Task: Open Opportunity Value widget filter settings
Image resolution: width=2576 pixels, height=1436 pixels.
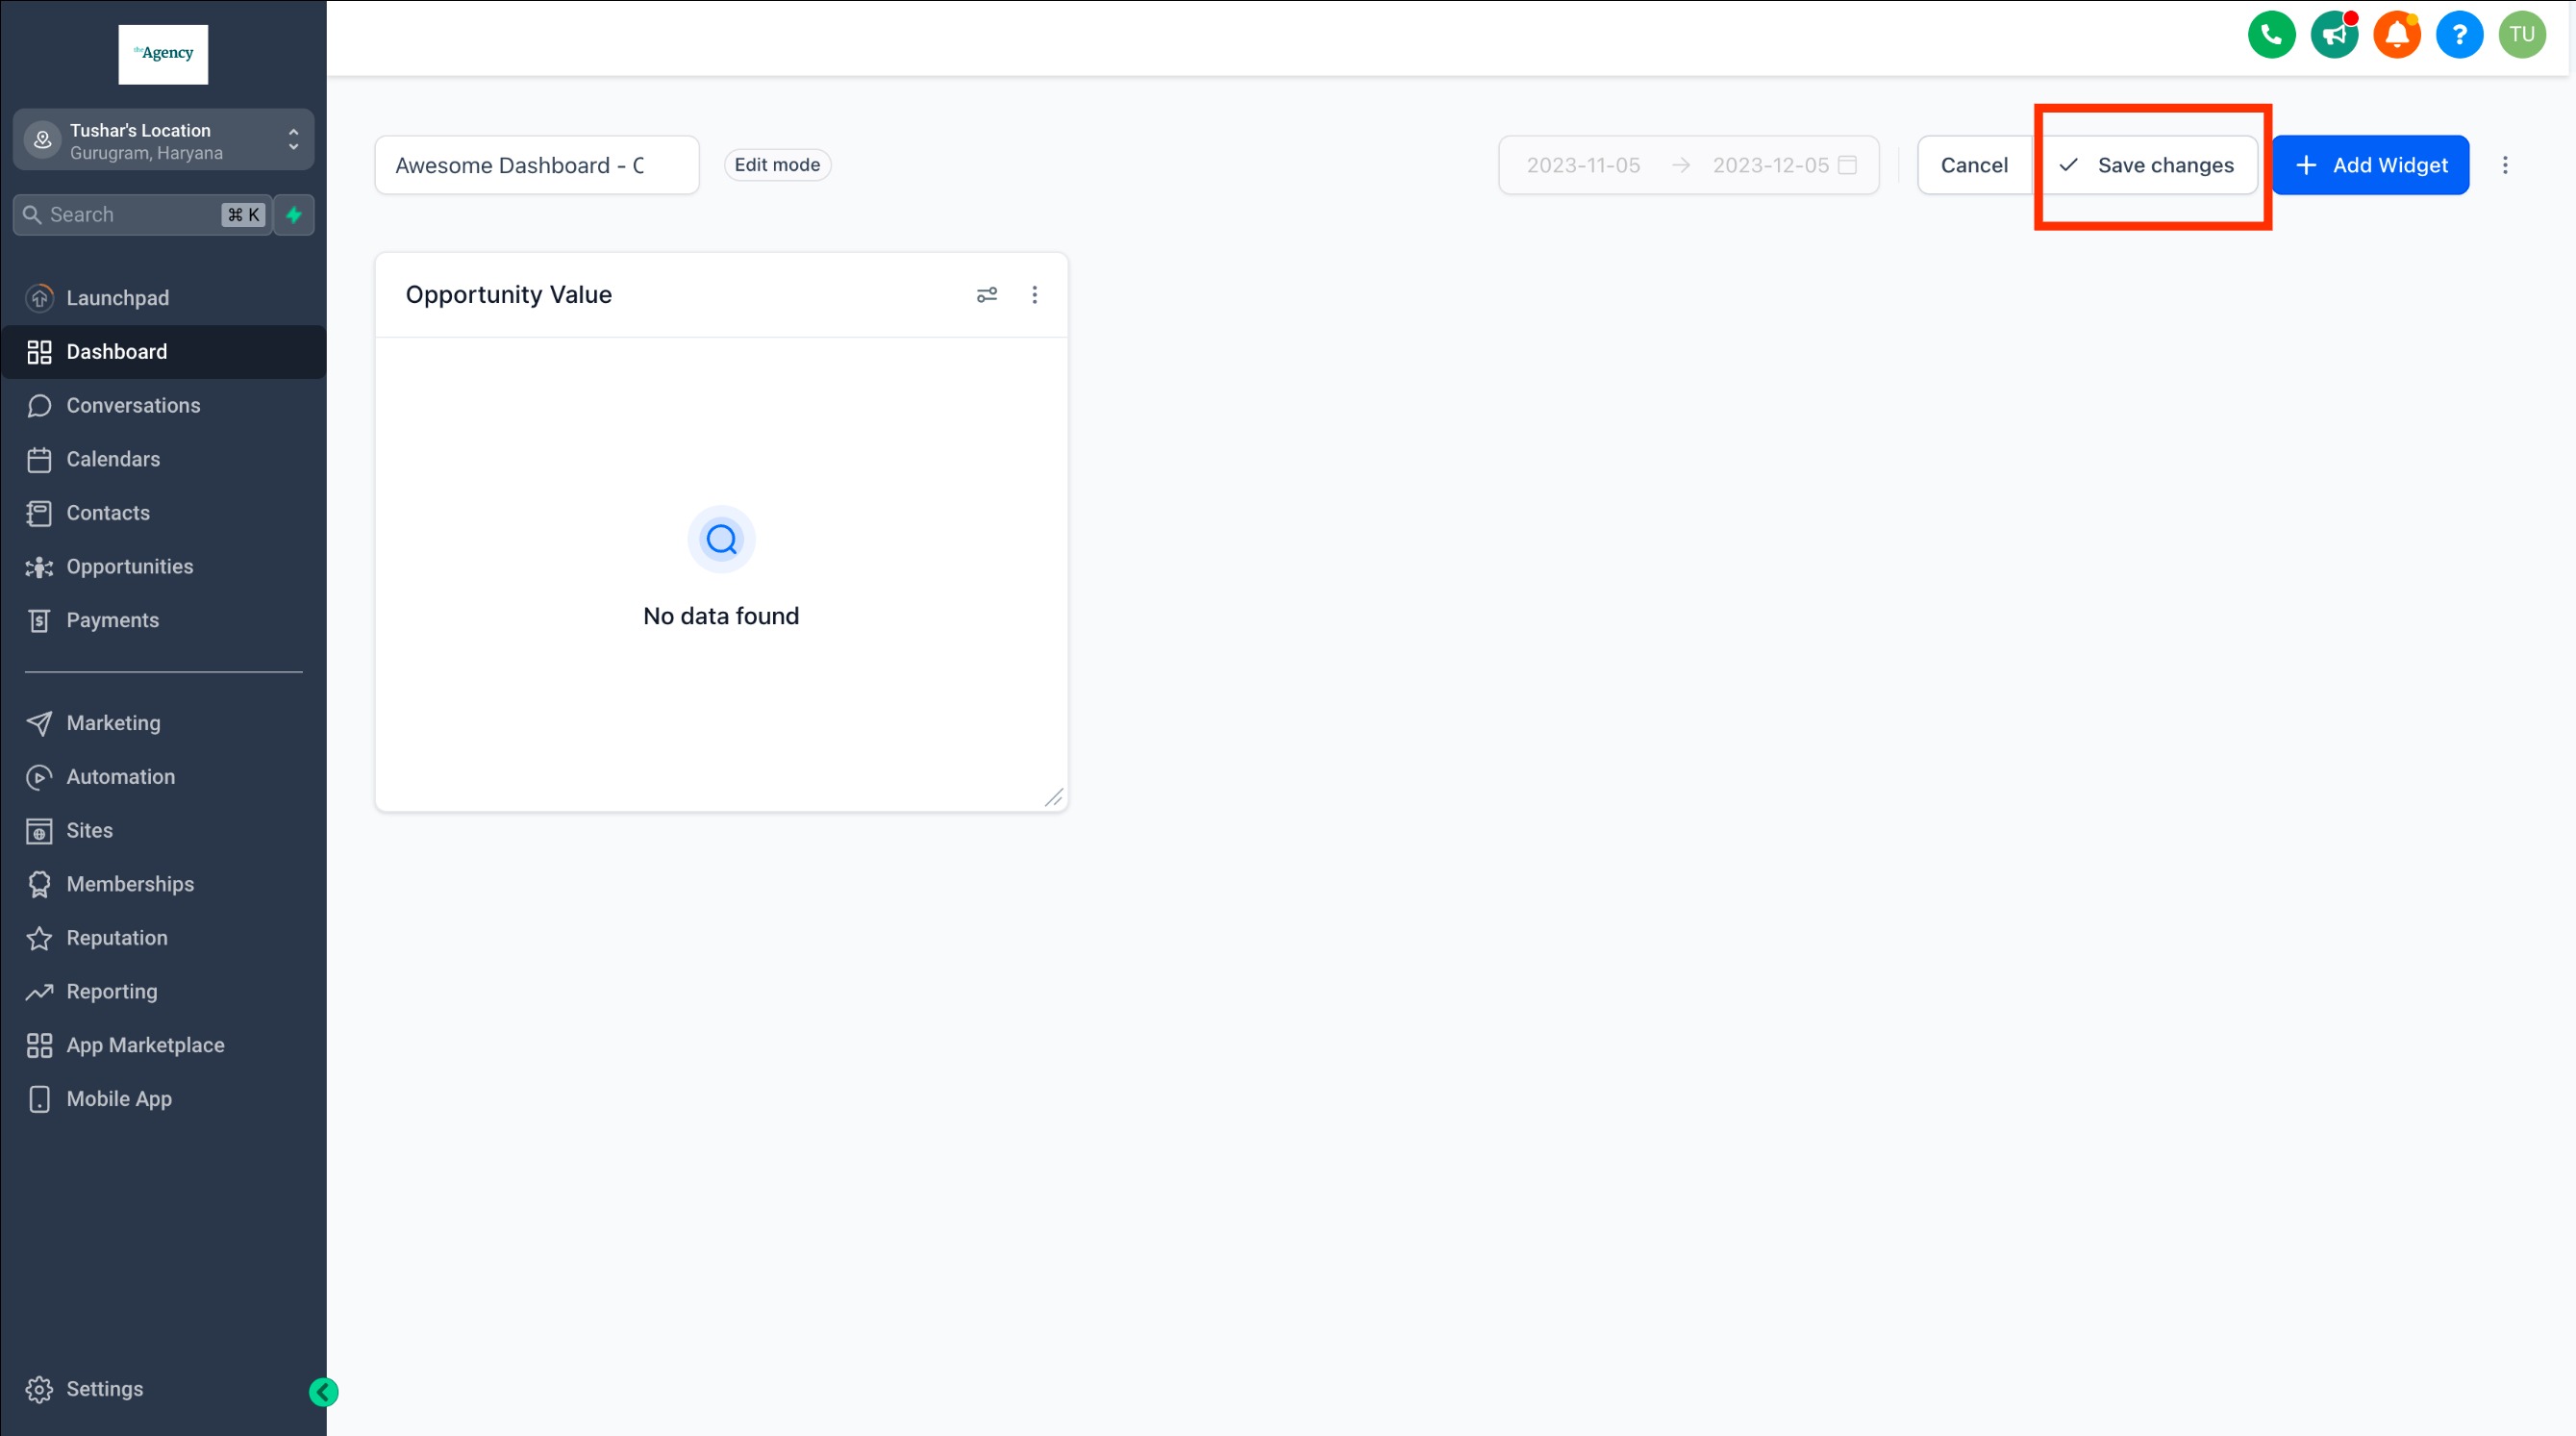Action: pos(986,295)
